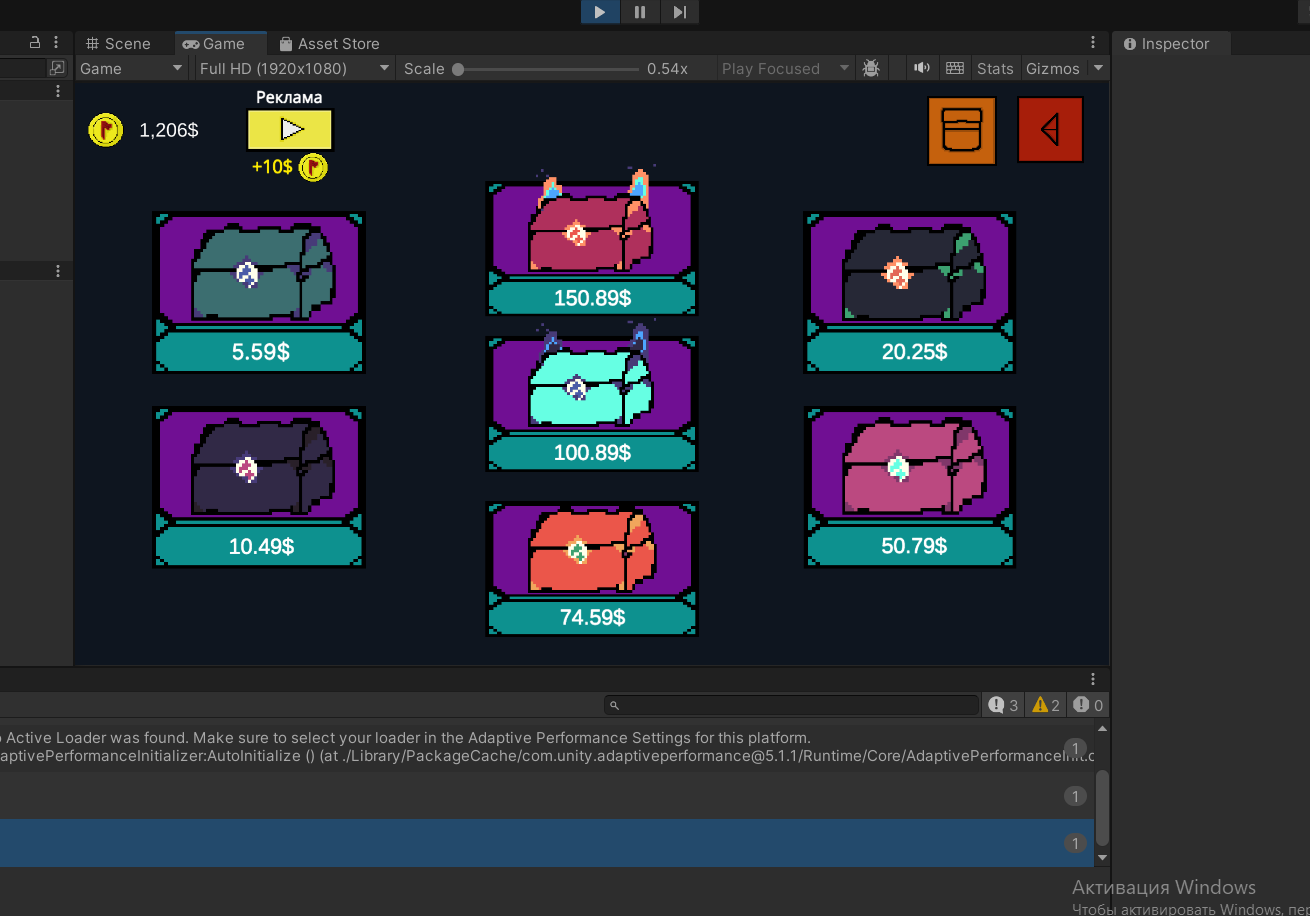Open the orange inventory chest button
The image size is (1310, 916).
pos(962,130)
